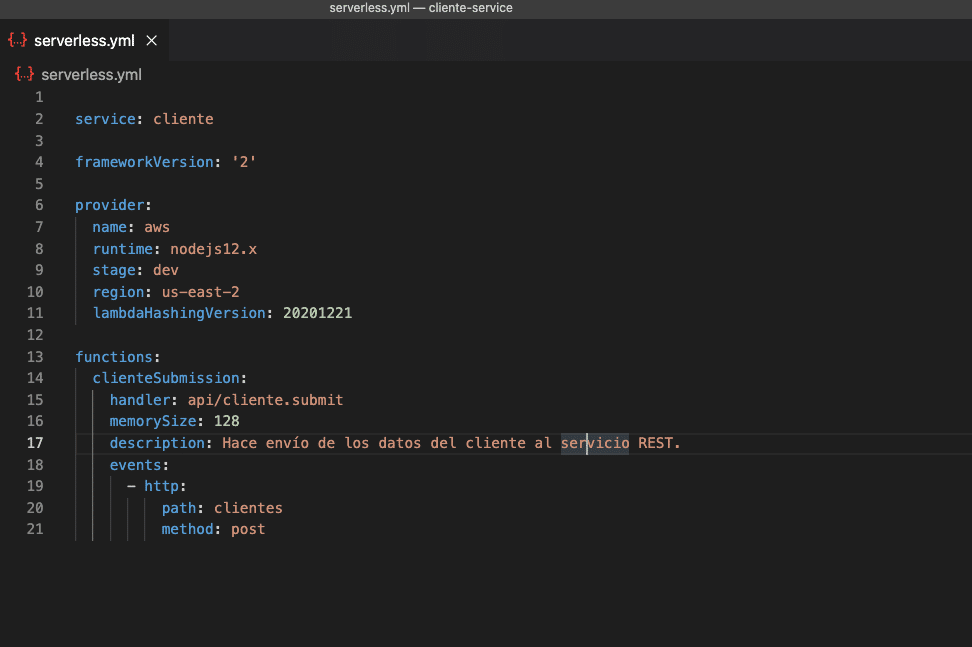Click the 'frameworkVersion' key
The height and width of the screenshot is (647, 972).
[x=144, y=162]
